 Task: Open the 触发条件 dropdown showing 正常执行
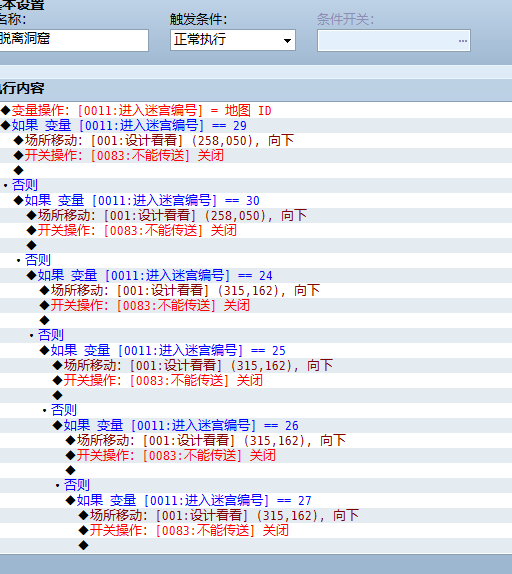(233, 40)
